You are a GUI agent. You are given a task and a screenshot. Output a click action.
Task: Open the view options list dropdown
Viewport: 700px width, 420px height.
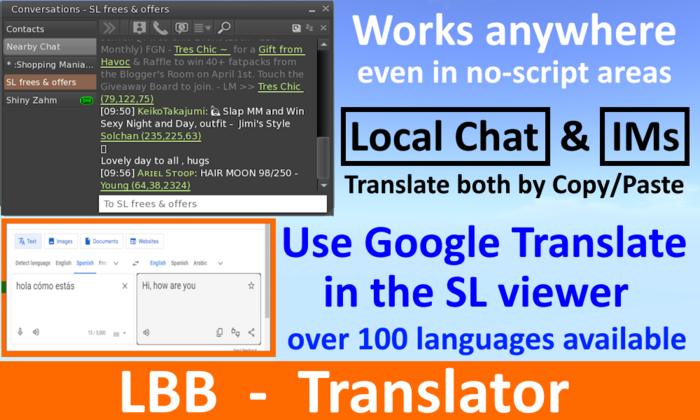pyautogui.click(x=202, y=28)
